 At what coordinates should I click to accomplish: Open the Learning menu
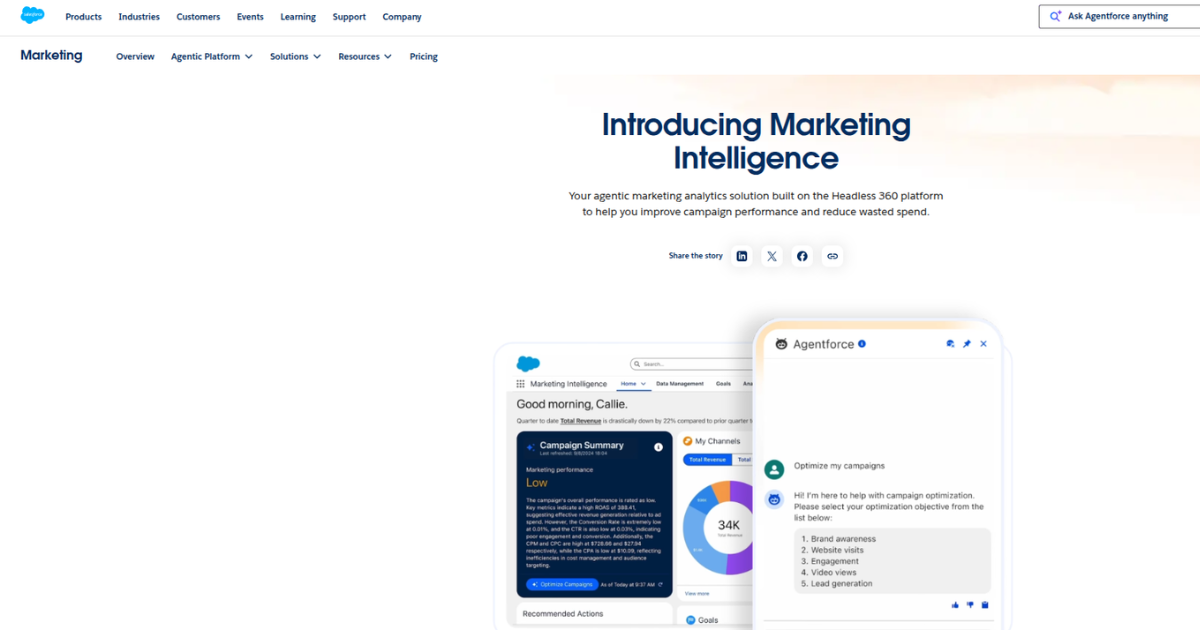[x=298, y=17]
